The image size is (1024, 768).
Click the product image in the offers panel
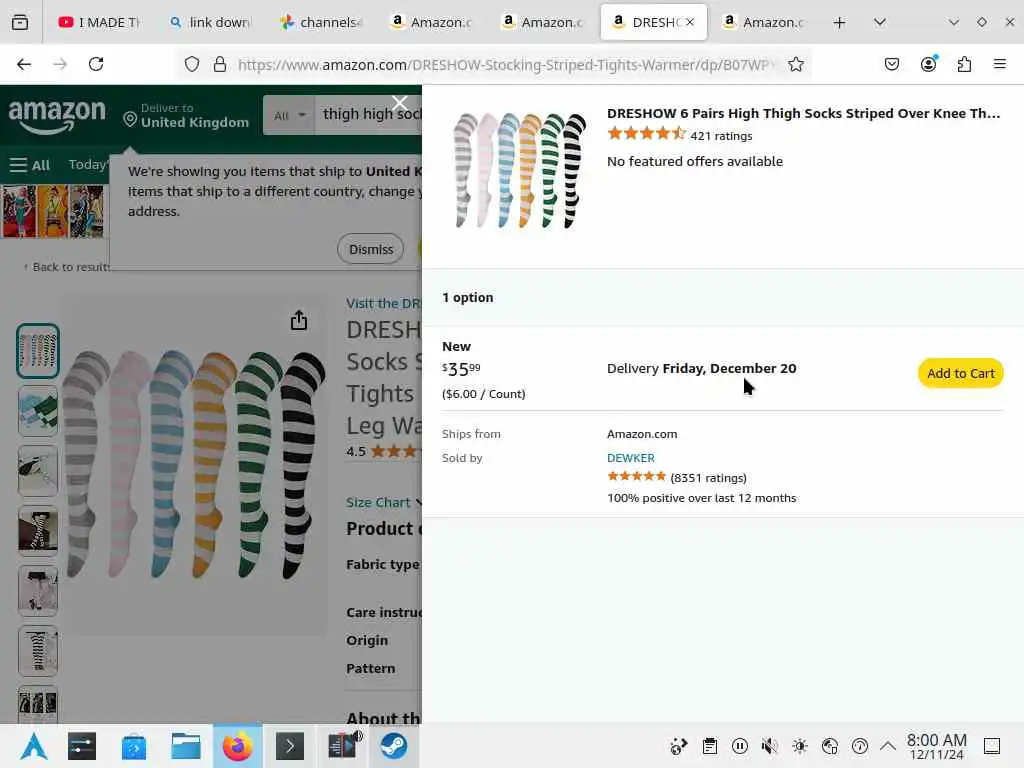pos(520,170)
